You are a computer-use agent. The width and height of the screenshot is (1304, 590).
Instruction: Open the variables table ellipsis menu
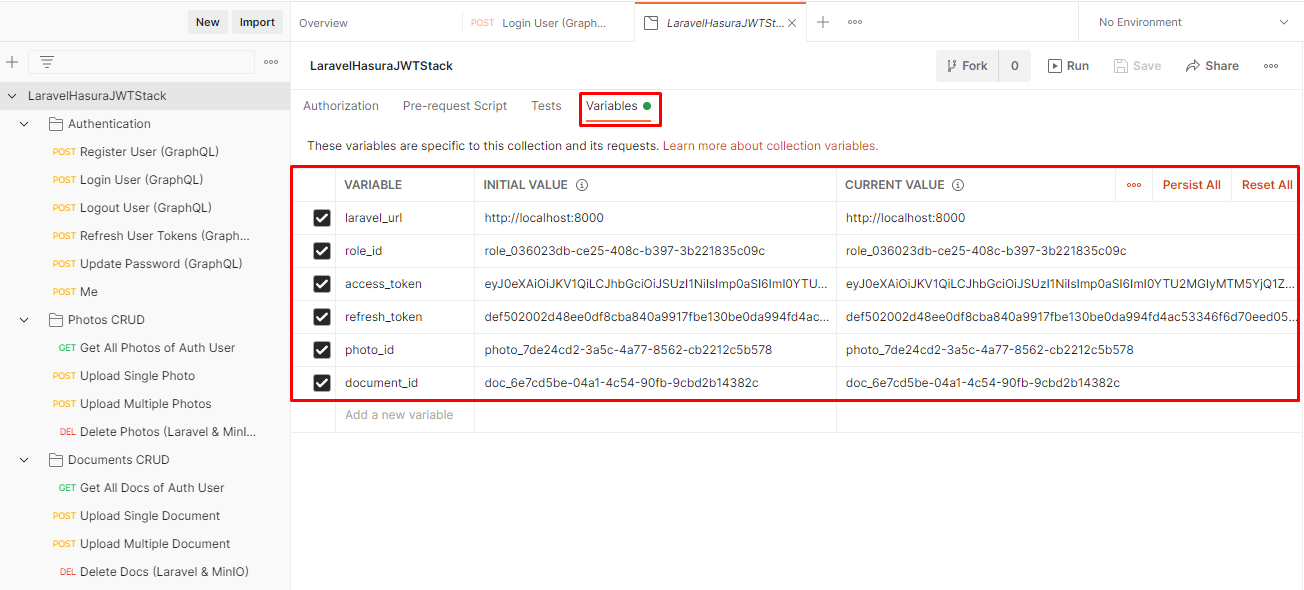[x=1133, y=185]
